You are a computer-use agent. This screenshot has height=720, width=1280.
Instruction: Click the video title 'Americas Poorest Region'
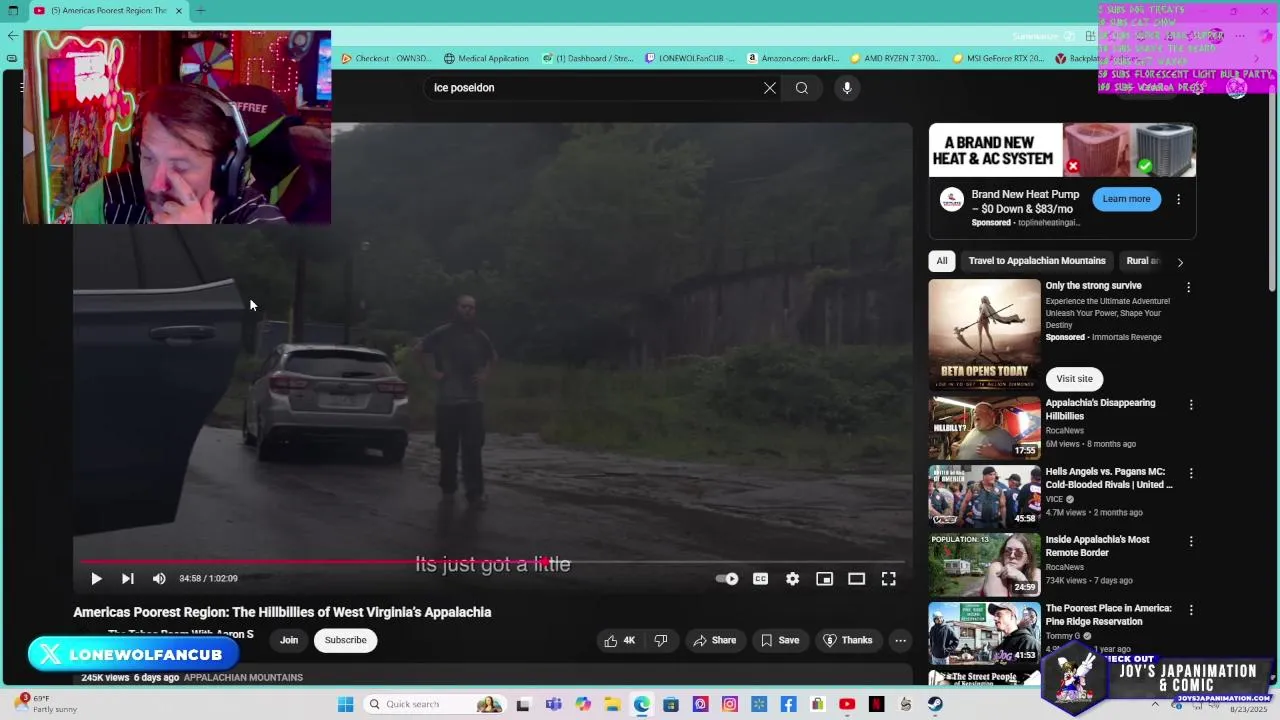coord(282,612)
